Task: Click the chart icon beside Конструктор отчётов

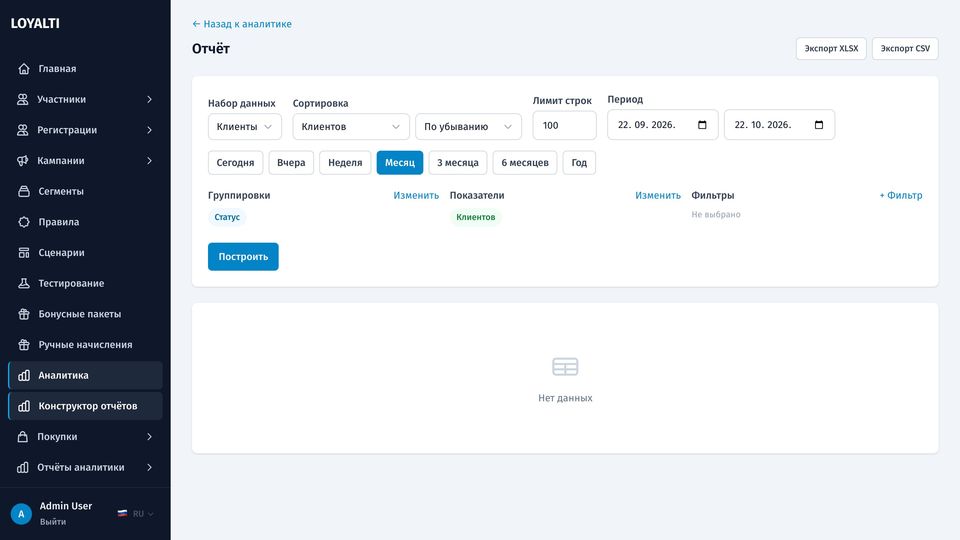Action: pos(24,406)
